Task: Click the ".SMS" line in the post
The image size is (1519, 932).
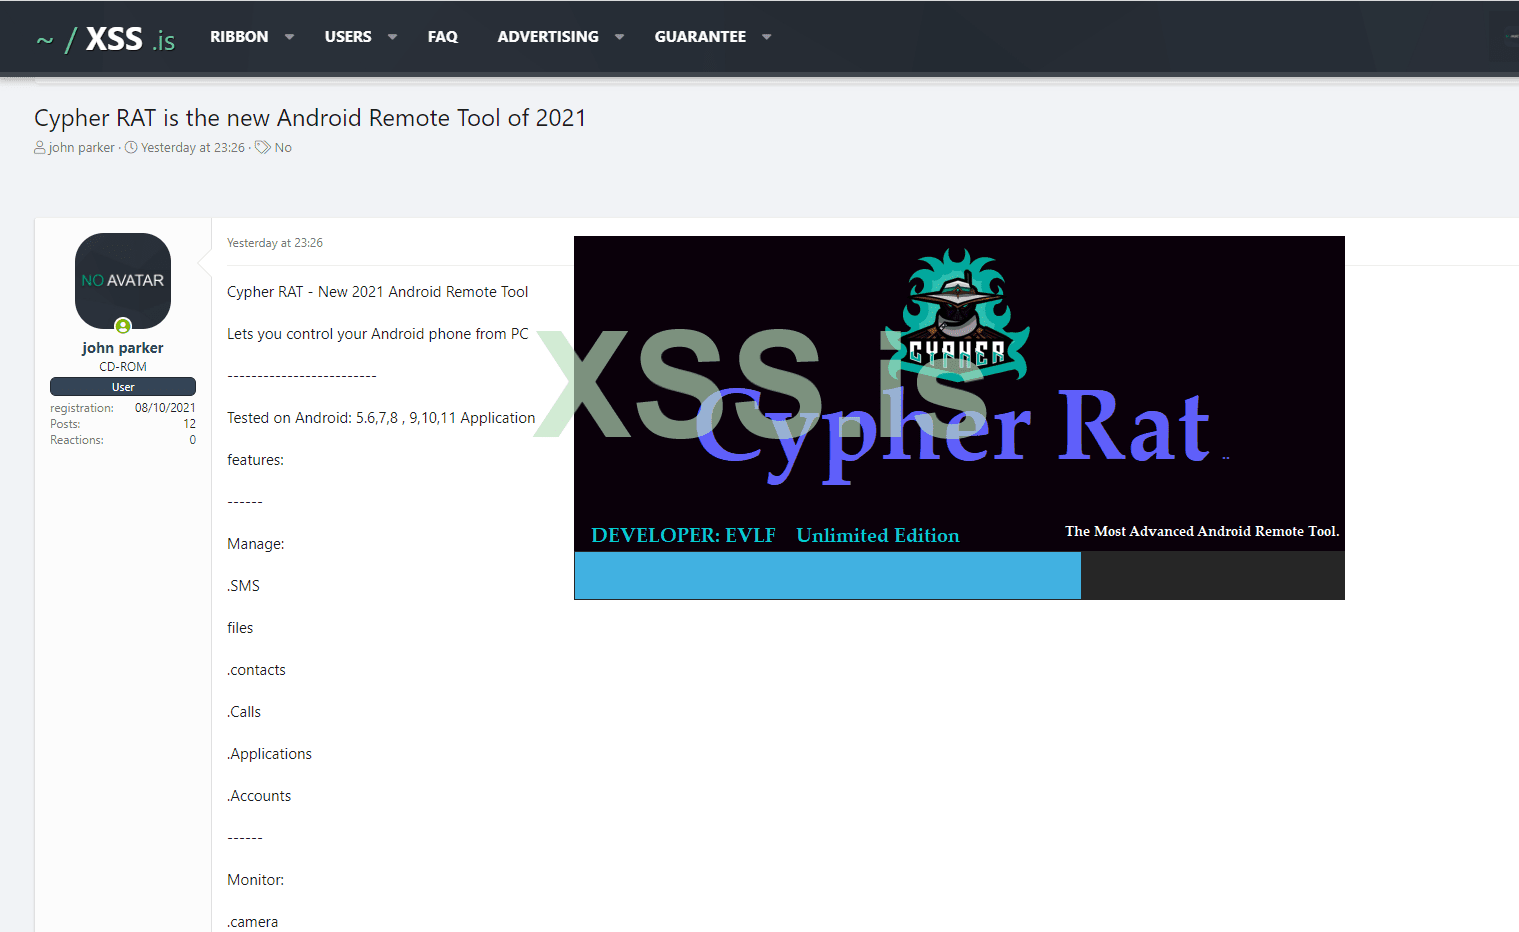Action: [243, 586]
